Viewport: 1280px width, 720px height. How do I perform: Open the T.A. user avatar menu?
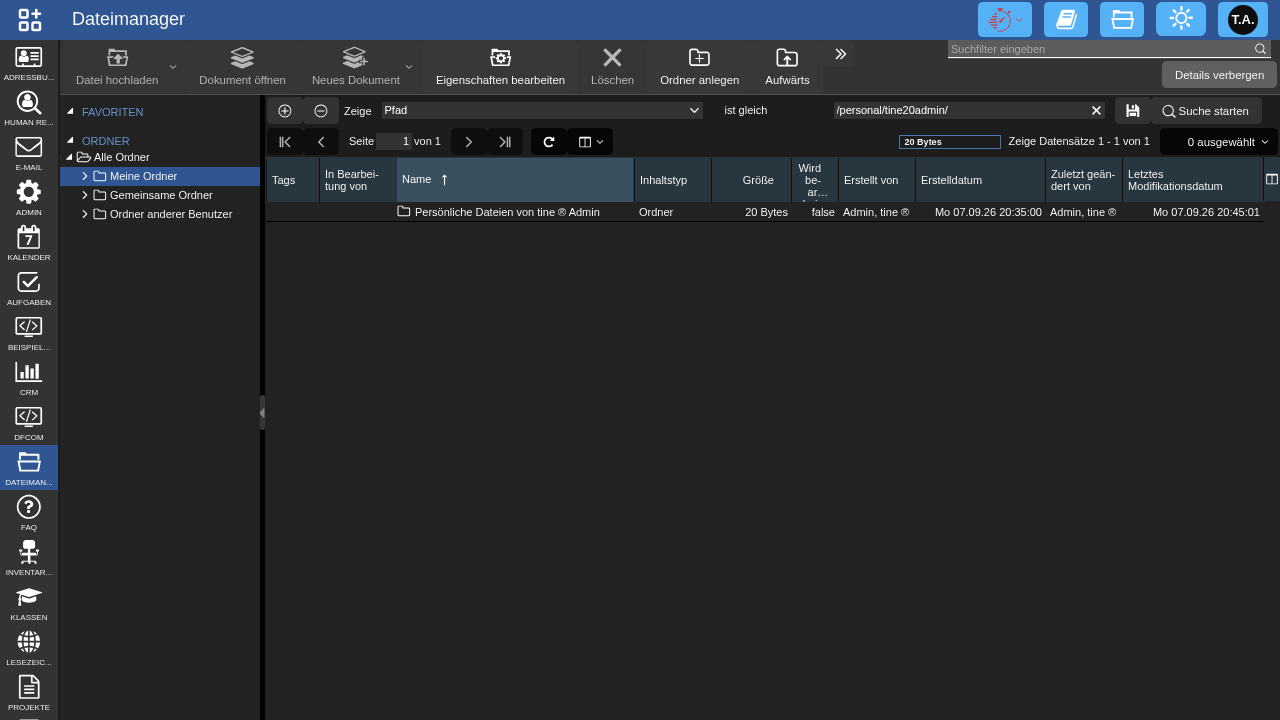point(1243,19)
